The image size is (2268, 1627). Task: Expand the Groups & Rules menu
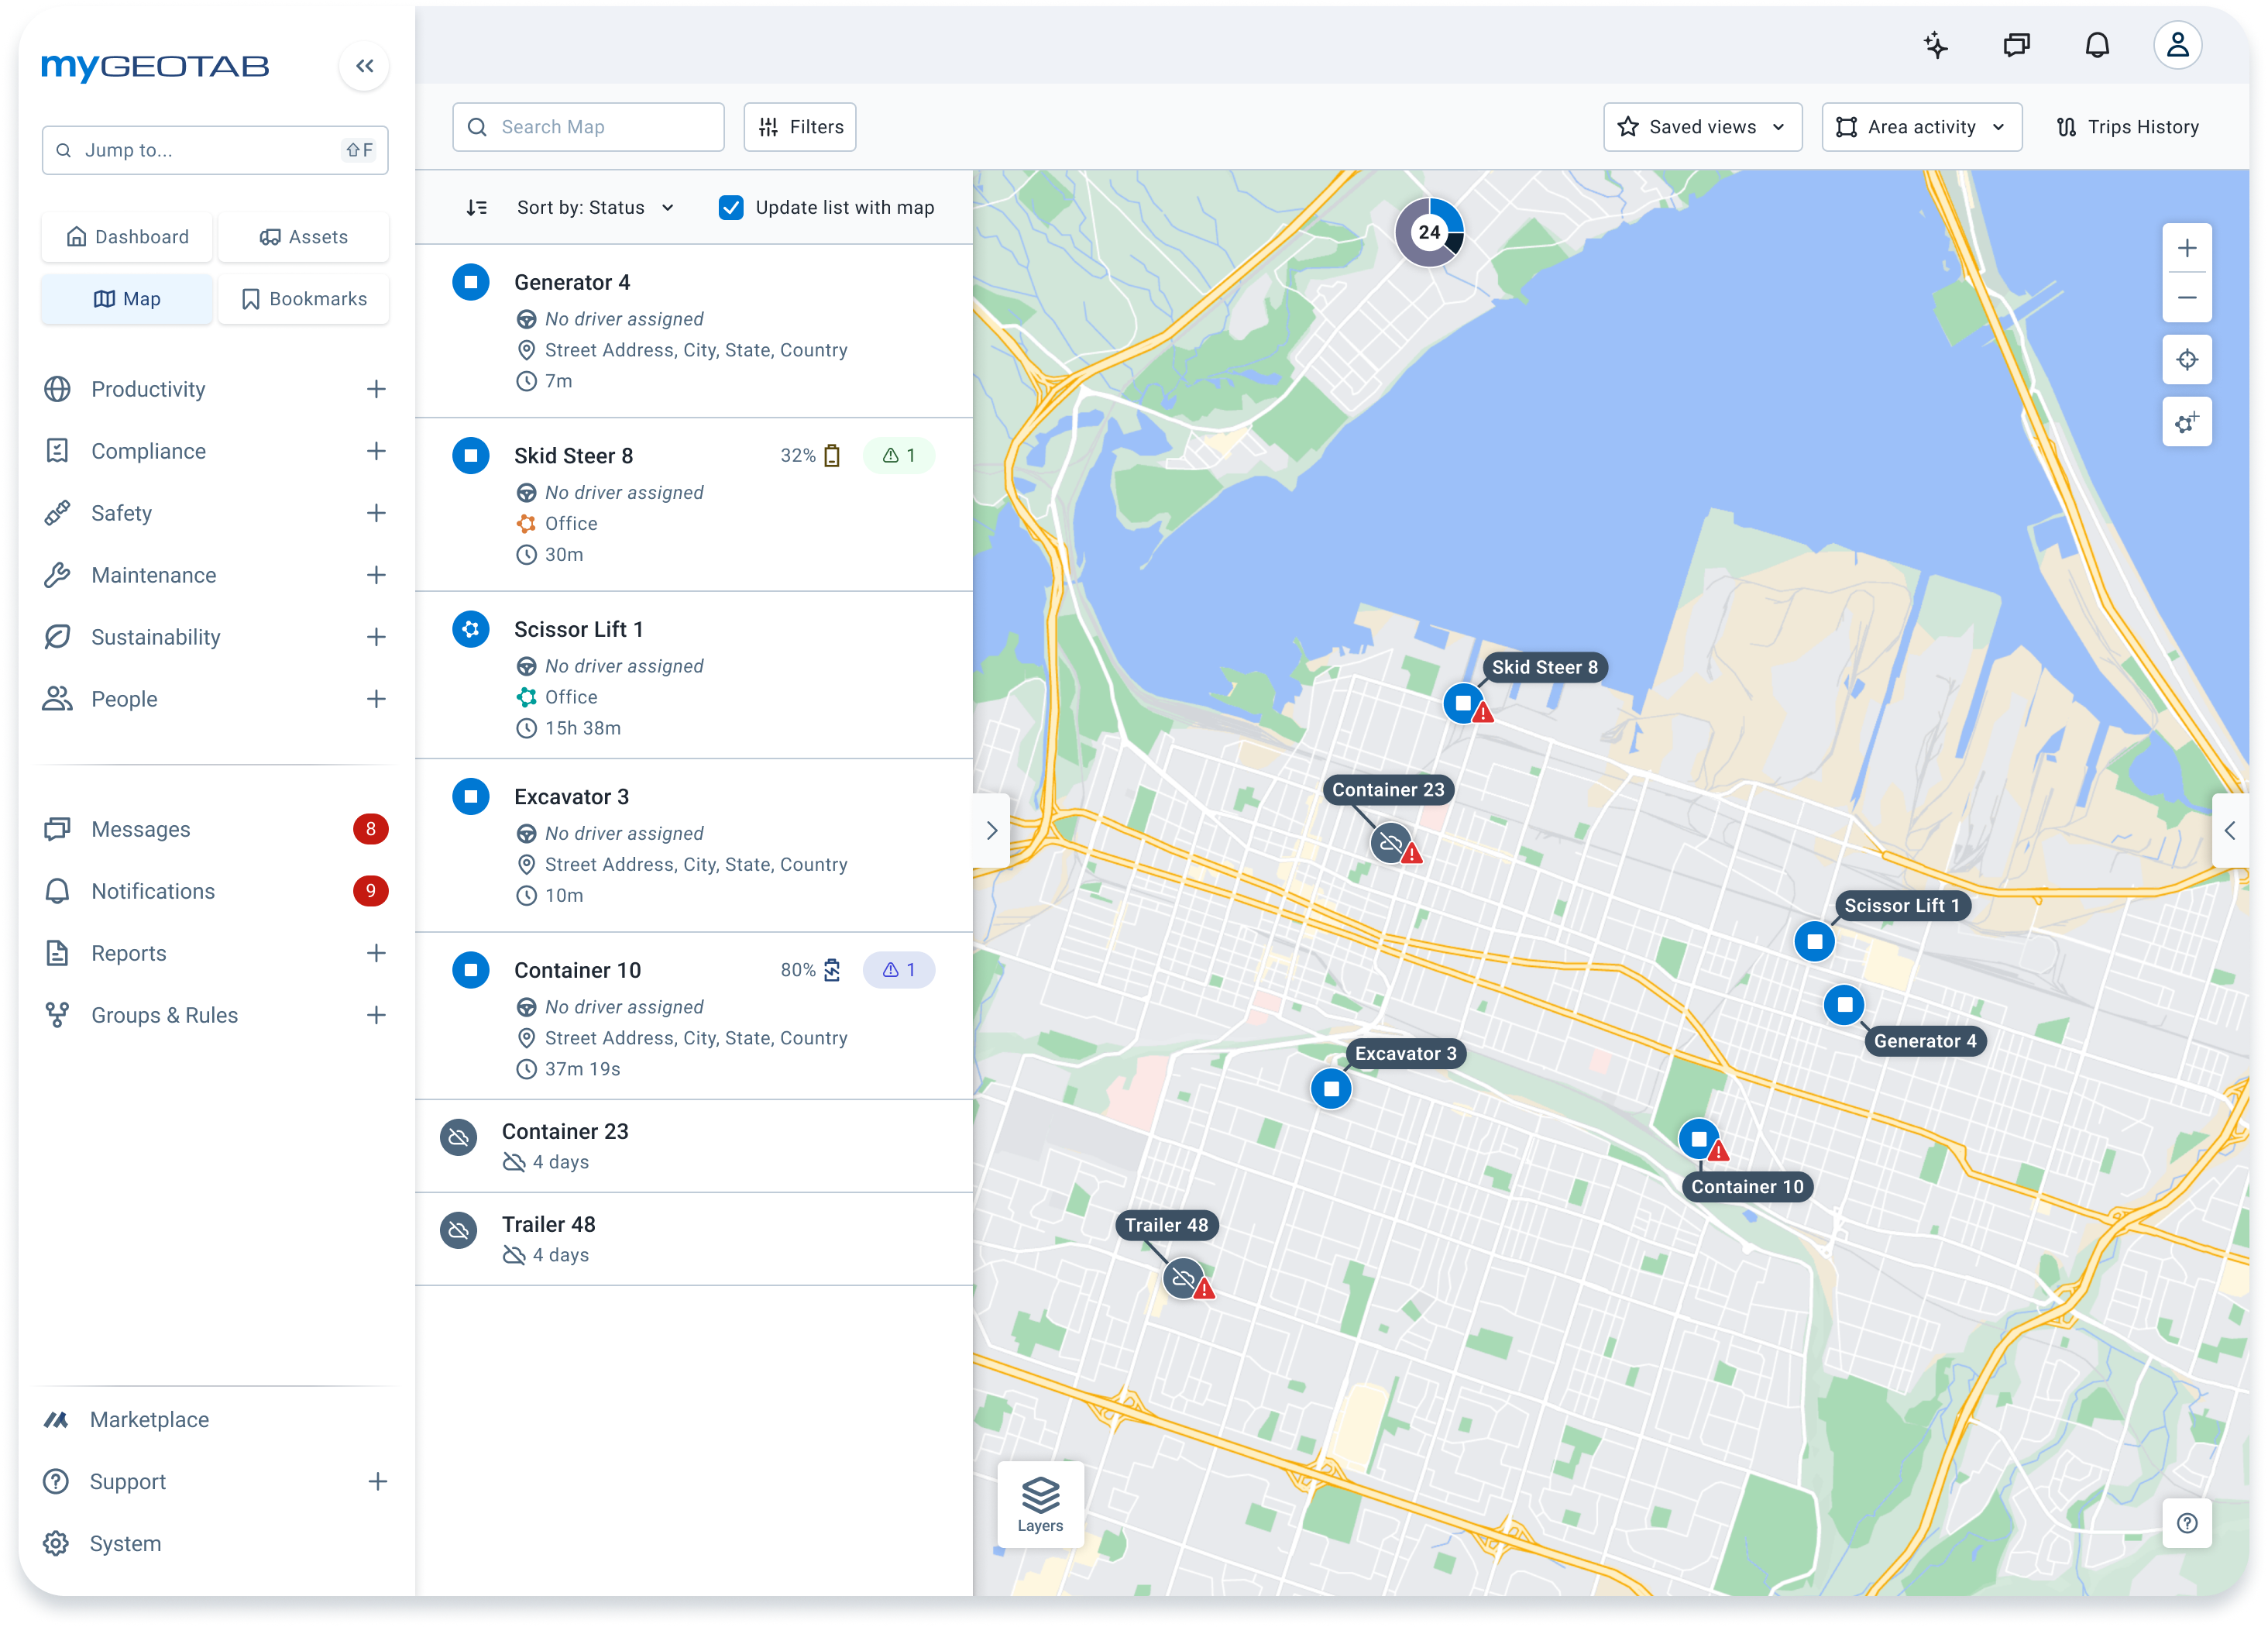[x=376, y=1015]
